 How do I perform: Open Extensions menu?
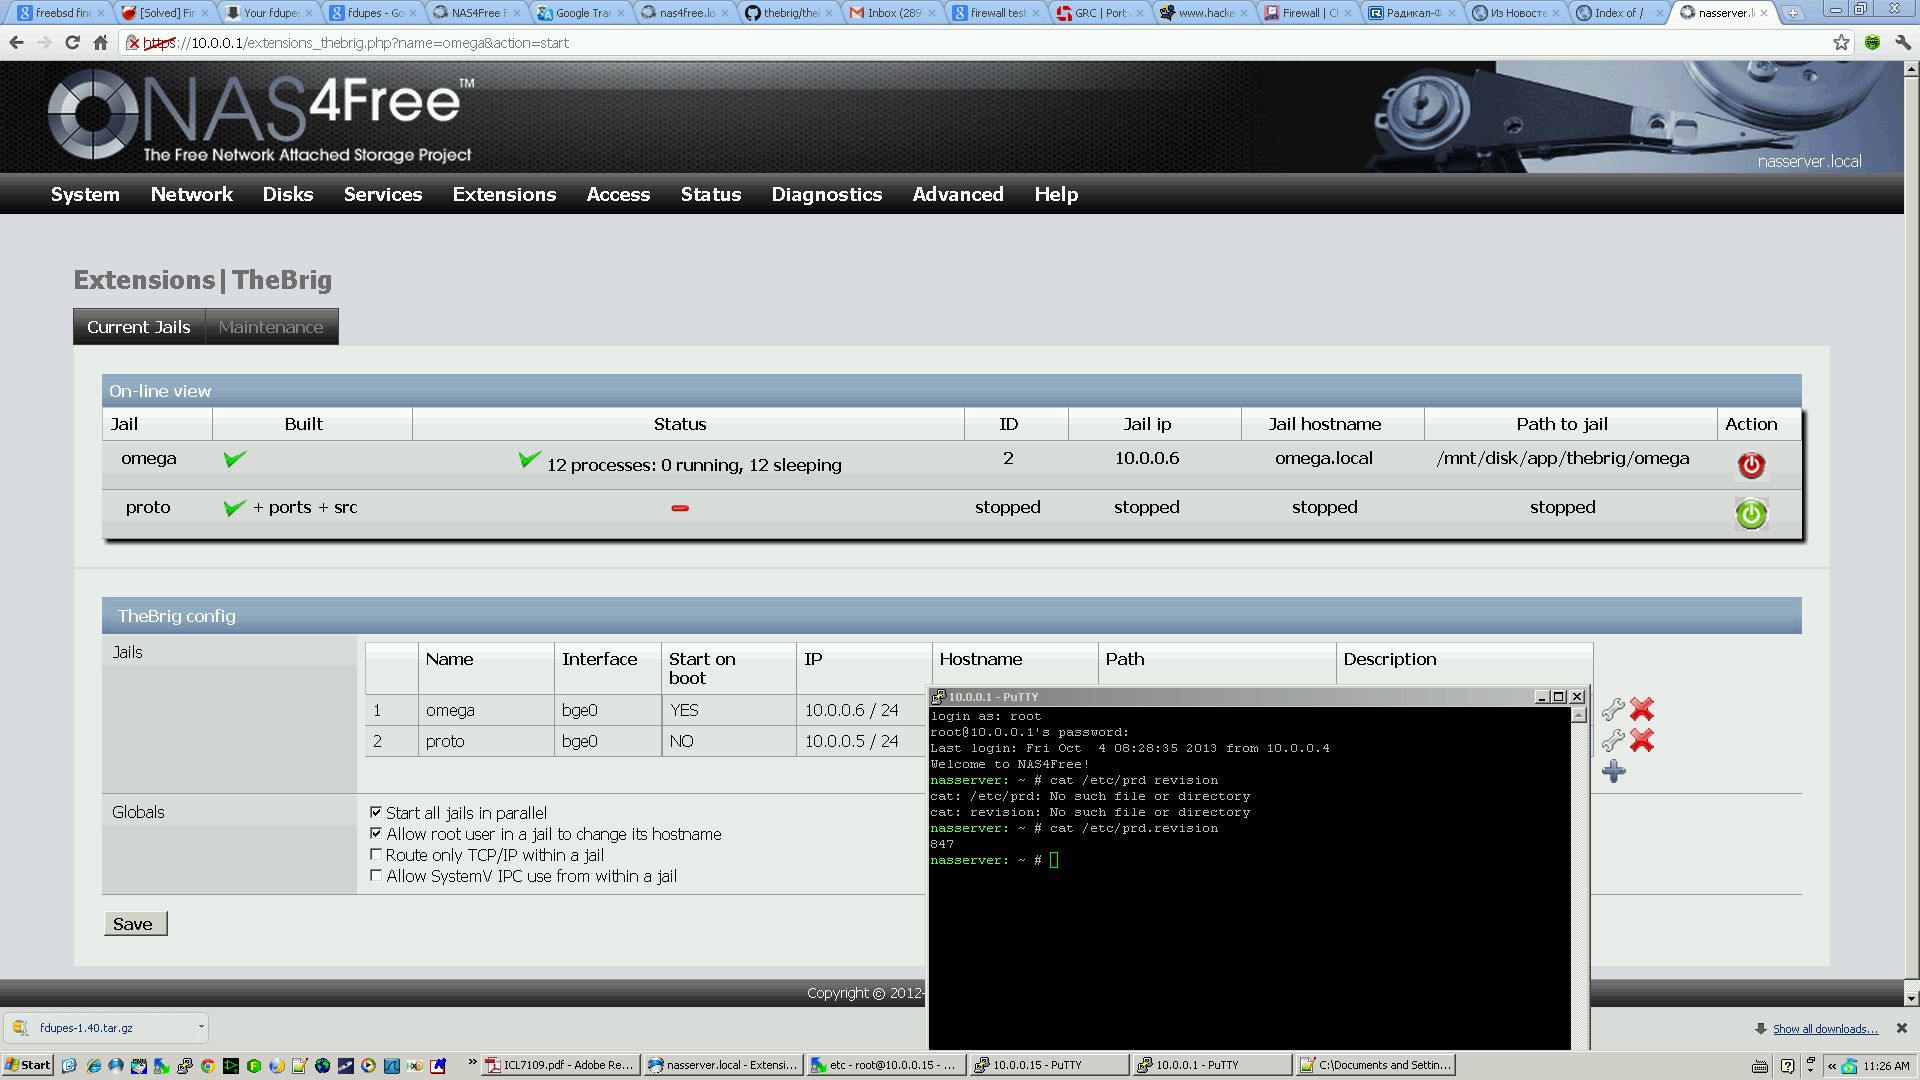coord(504,194)
